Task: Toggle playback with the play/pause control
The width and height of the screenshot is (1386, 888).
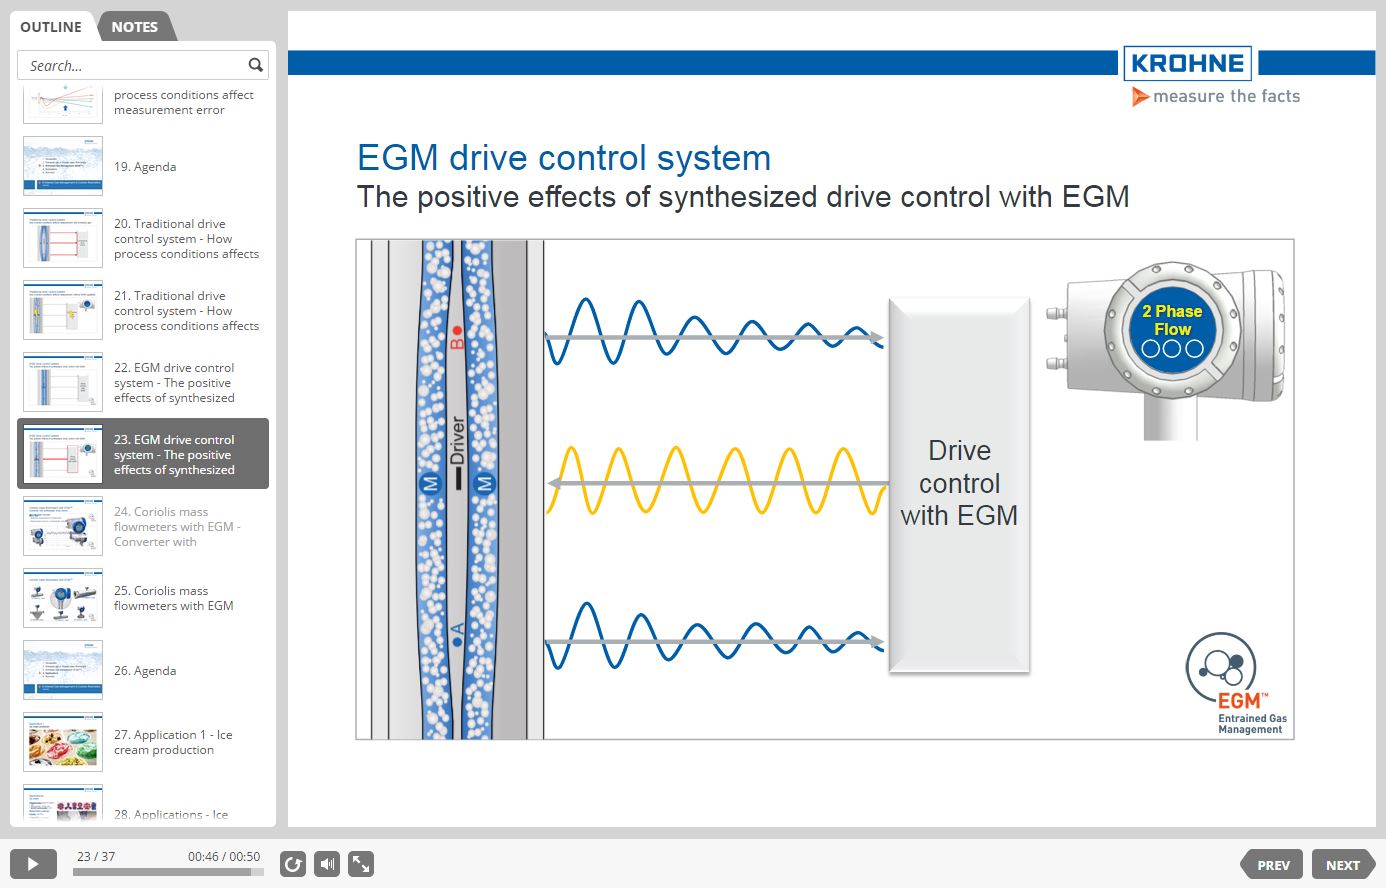Action: click(33, 863)
